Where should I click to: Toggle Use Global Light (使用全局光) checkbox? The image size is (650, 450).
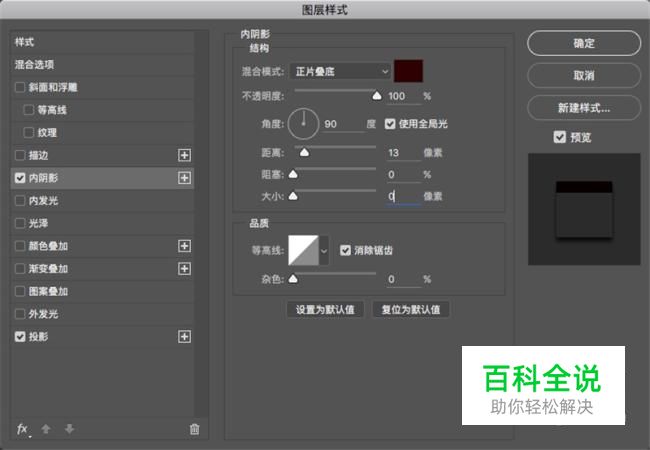390,124
